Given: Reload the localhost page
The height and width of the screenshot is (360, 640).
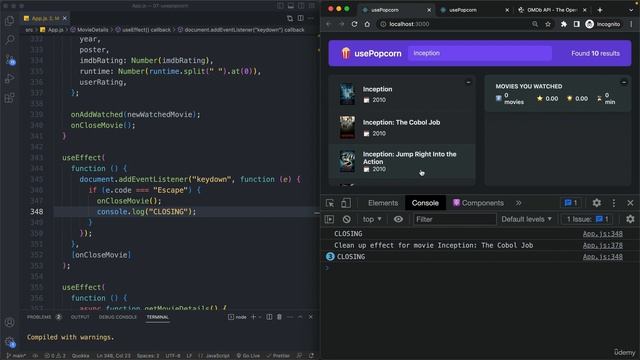Looking at the screenshot, I should tap(354, 24).
